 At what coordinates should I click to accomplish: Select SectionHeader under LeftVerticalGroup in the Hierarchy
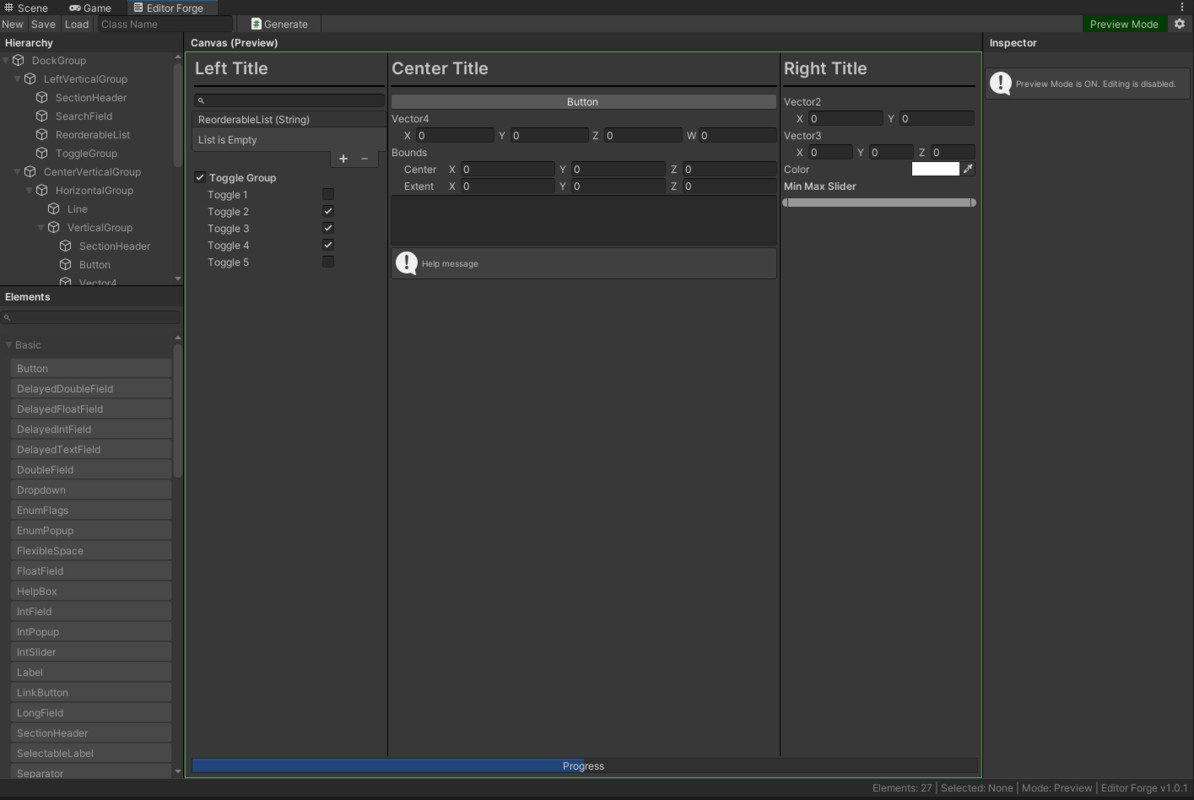91,97
